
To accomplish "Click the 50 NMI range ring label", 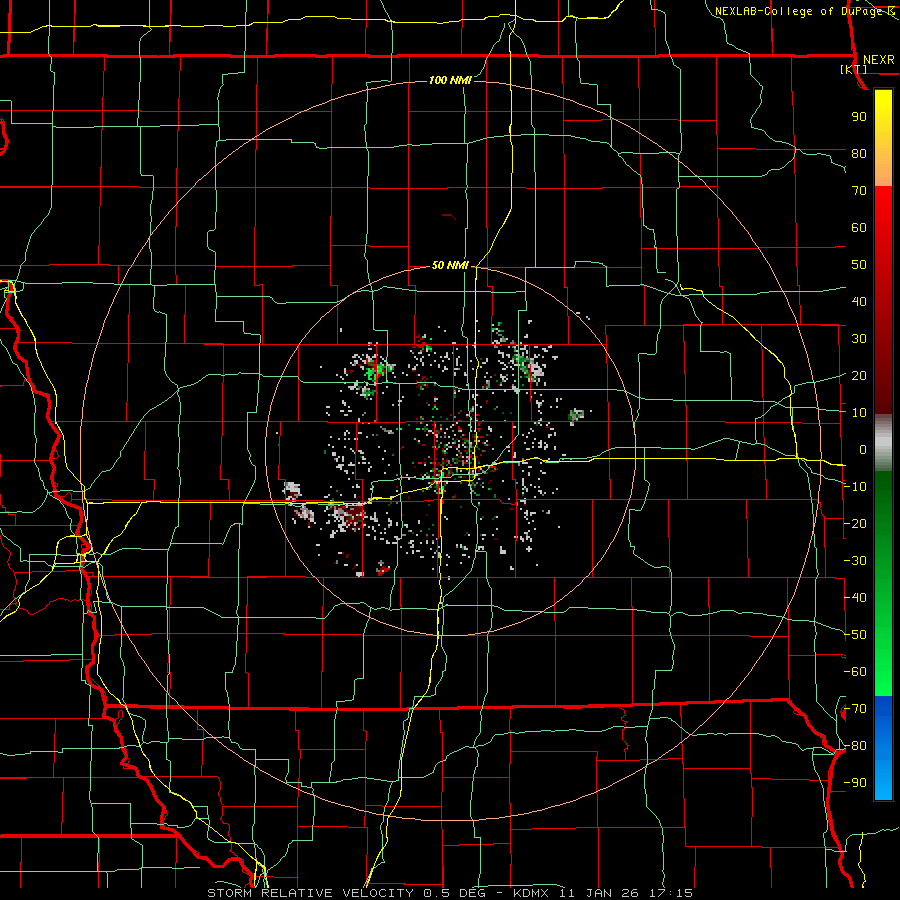I will (x=451, y=265).
